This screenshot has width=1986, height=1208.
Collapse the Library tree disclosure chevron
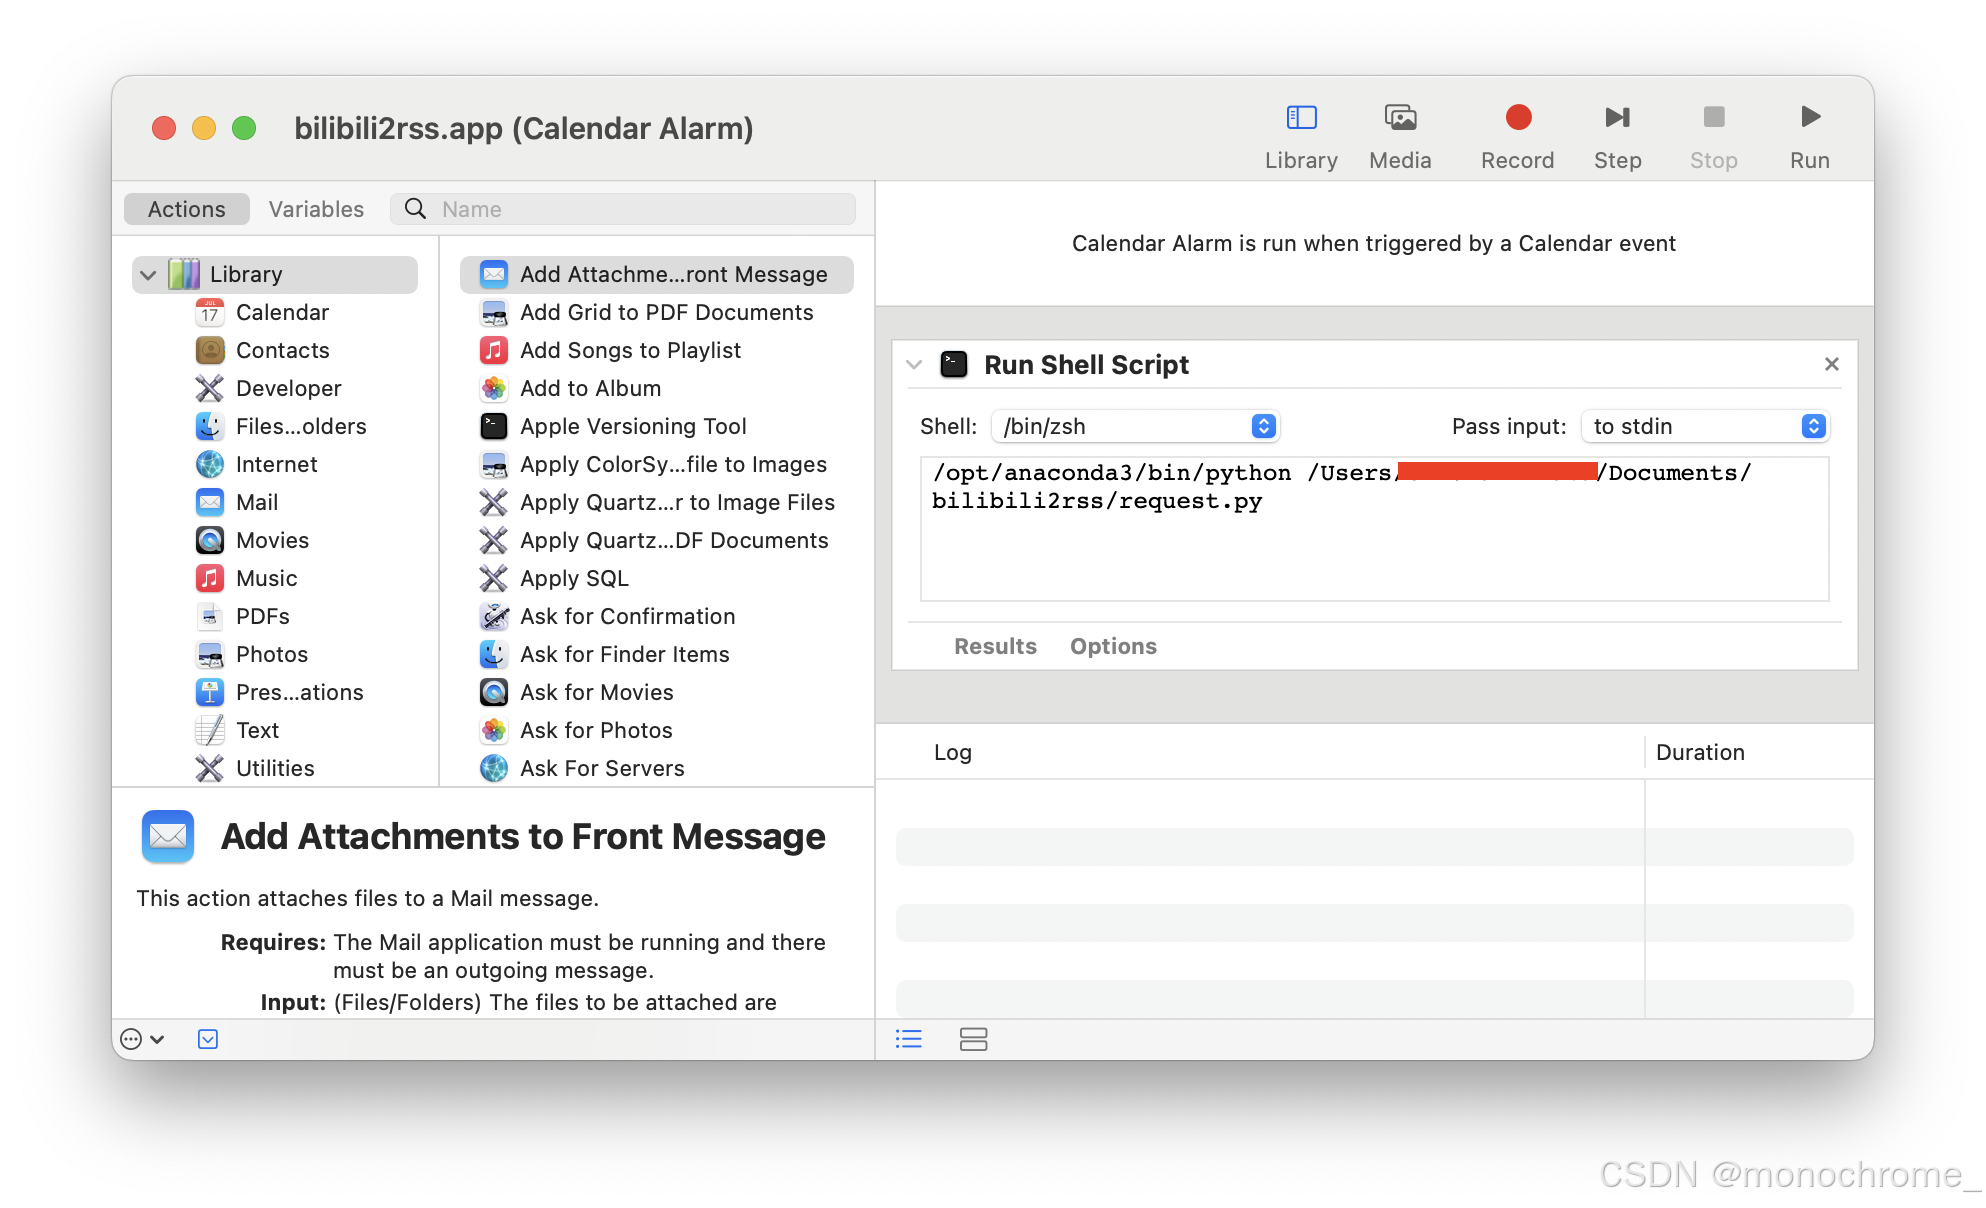point(148,275)
